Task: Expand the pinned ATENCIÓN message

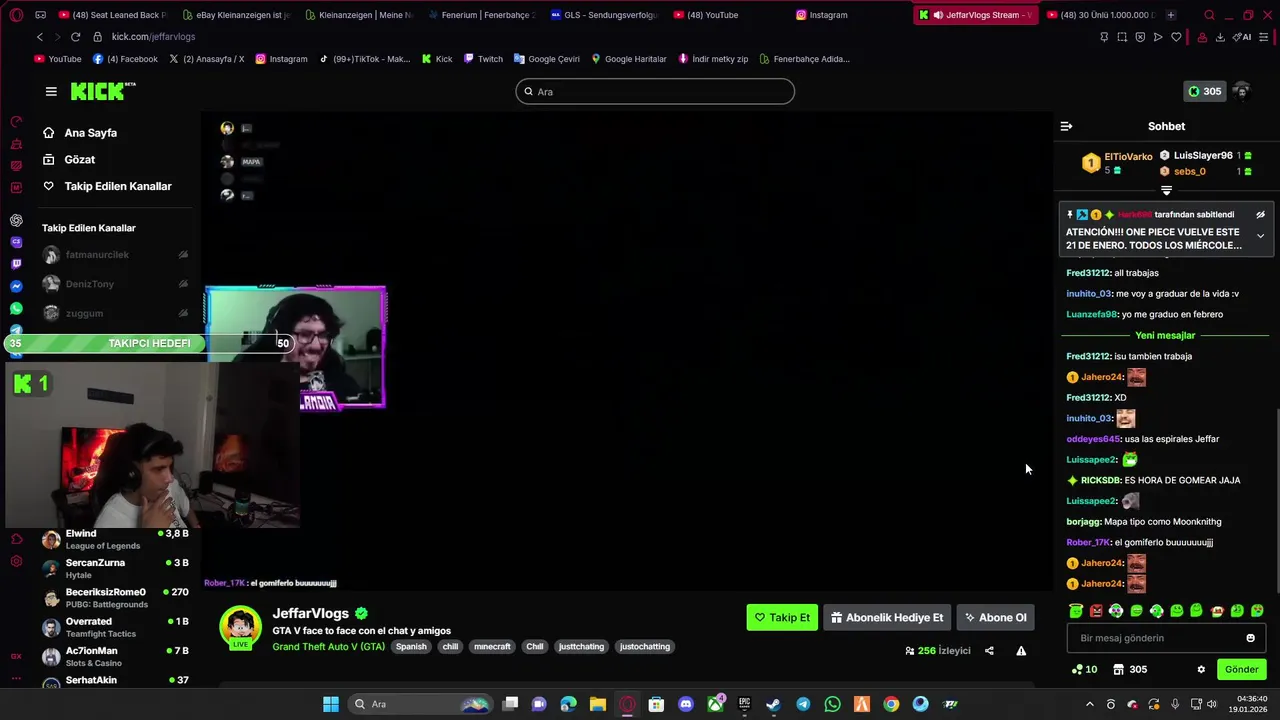Action: 1260,236
